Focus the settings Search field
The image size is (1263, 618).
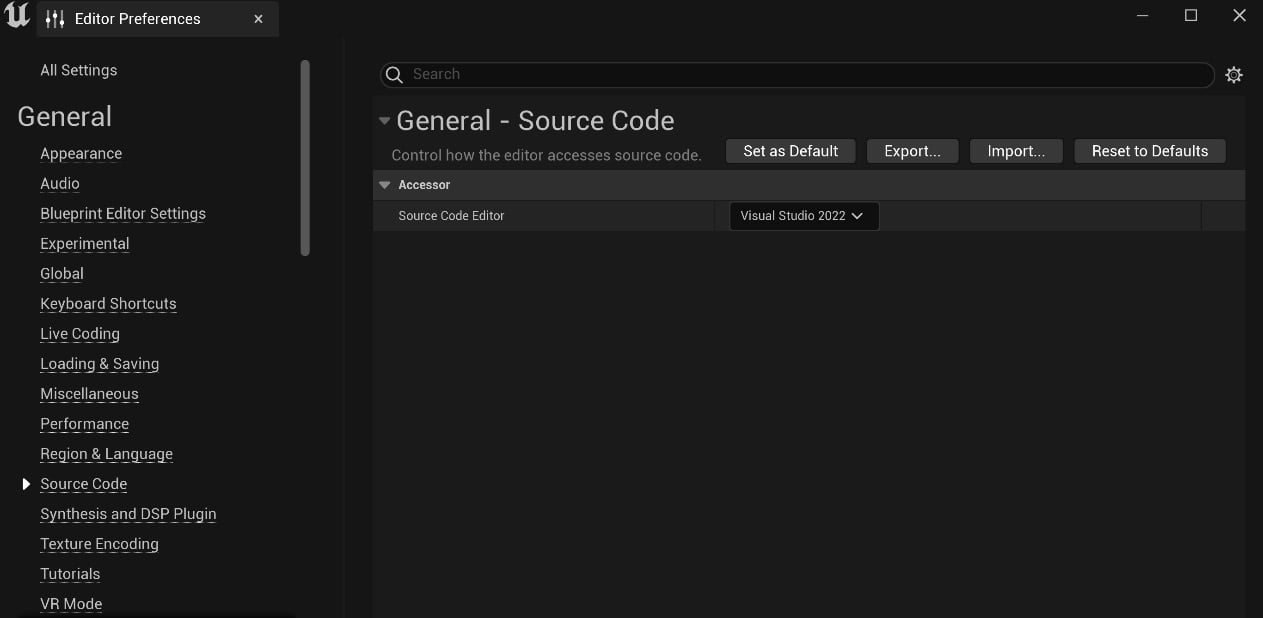pos(797,74)
